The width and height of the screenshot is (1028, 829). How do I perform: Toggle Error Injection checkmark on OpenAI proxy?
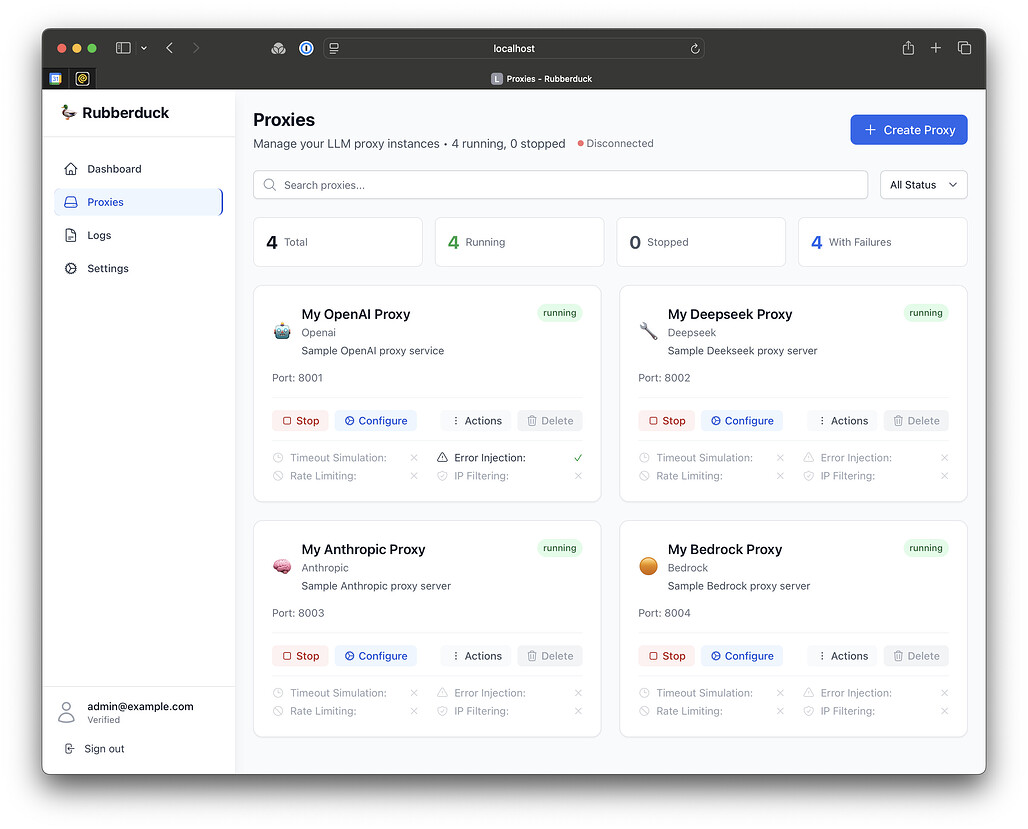(x=578, y=458)
